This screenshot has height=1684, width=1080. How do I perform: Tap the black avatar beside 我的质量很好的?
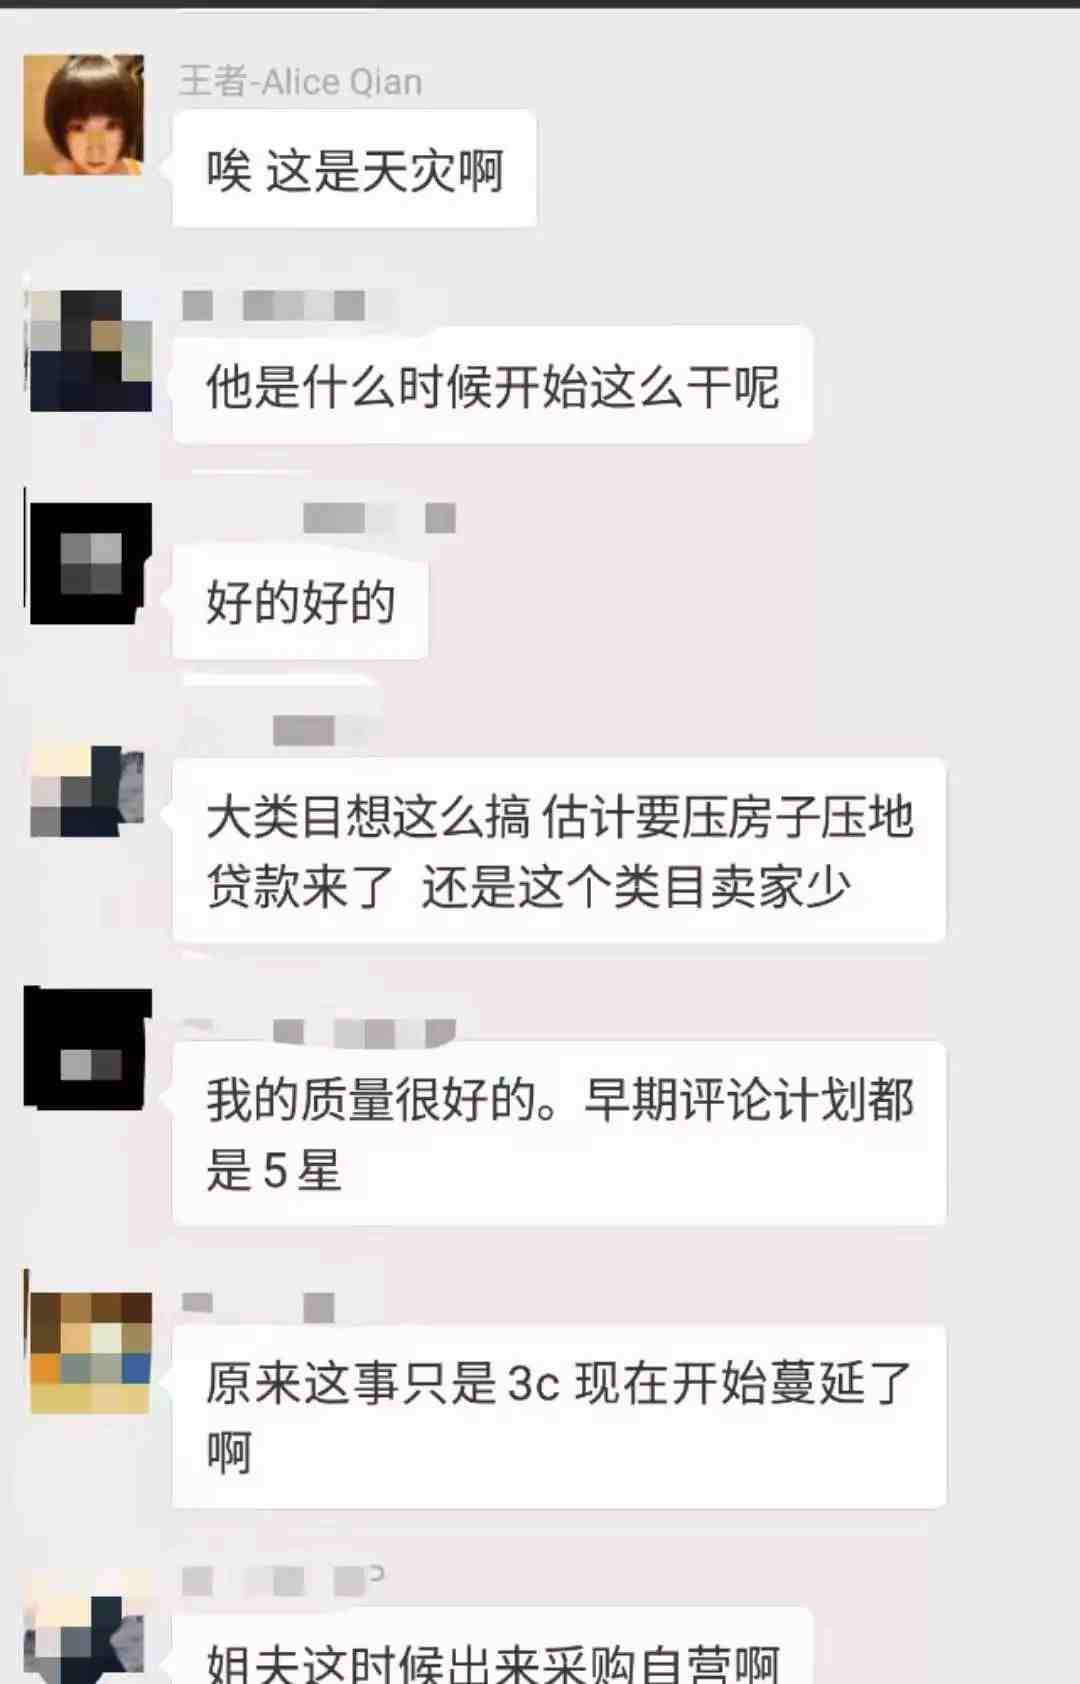coord(88,1049)
